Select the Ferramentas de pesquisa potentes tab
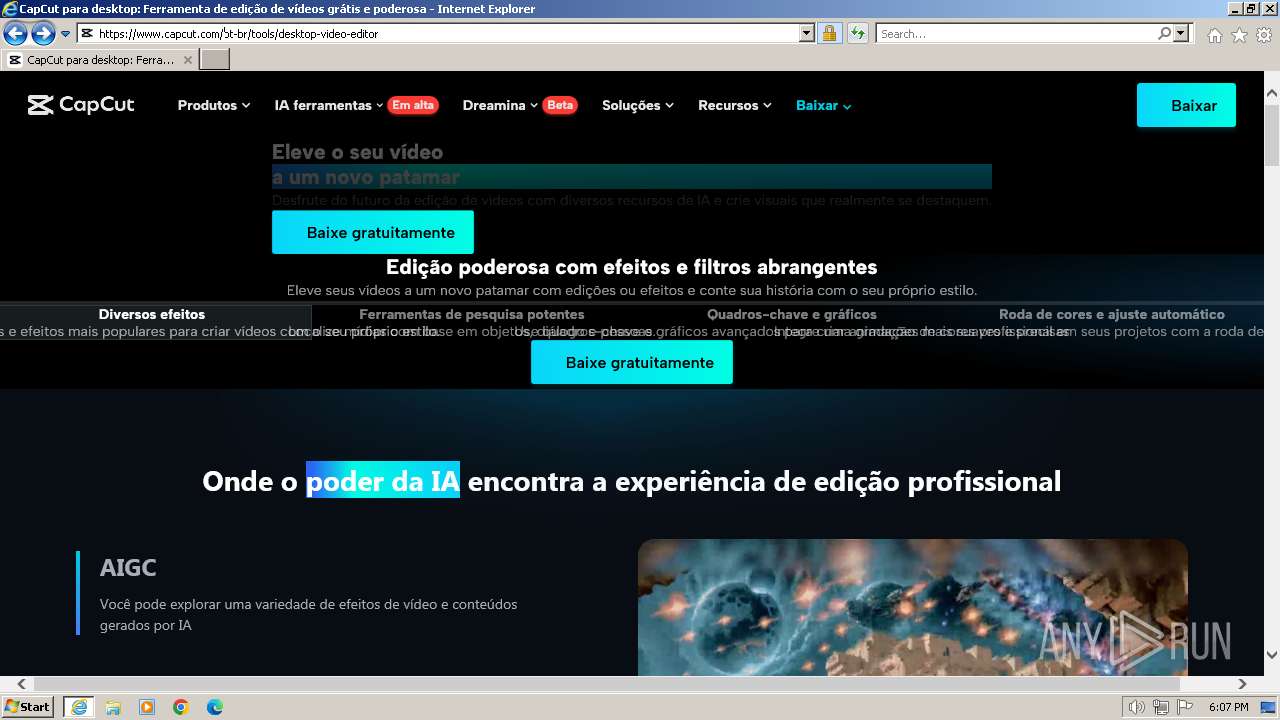Viewport: 1280px width, 720px height. pos(472,314)
